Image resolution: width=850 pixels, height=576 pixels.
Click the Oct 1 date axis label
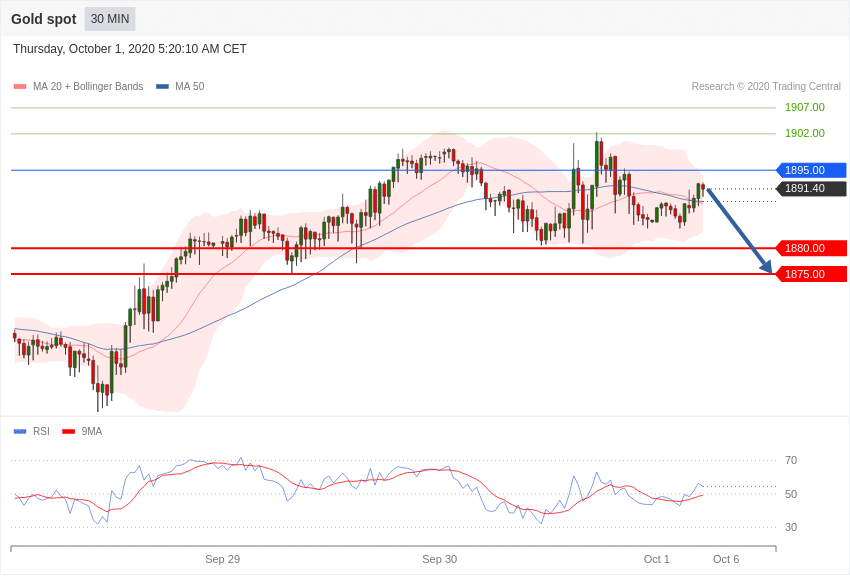click(x=656, y=559)
